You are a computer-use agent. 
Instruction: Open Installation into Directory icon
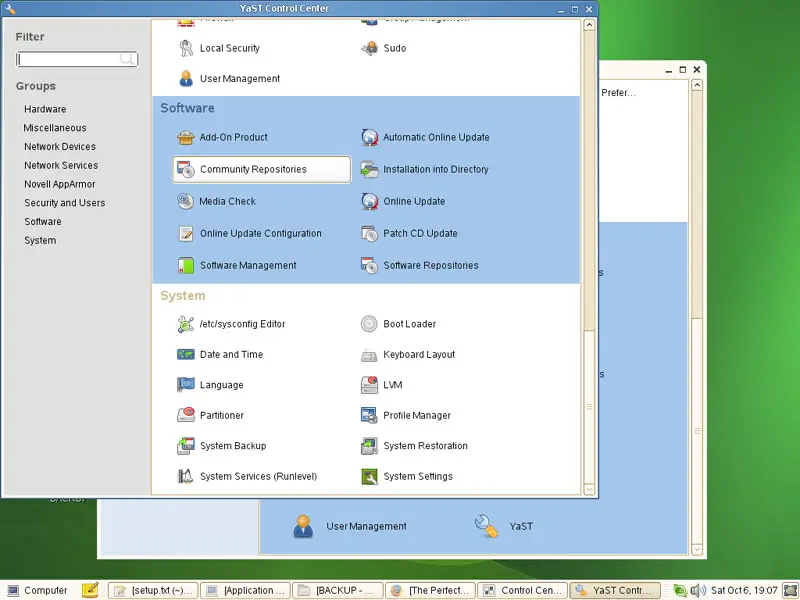(369, 169)
